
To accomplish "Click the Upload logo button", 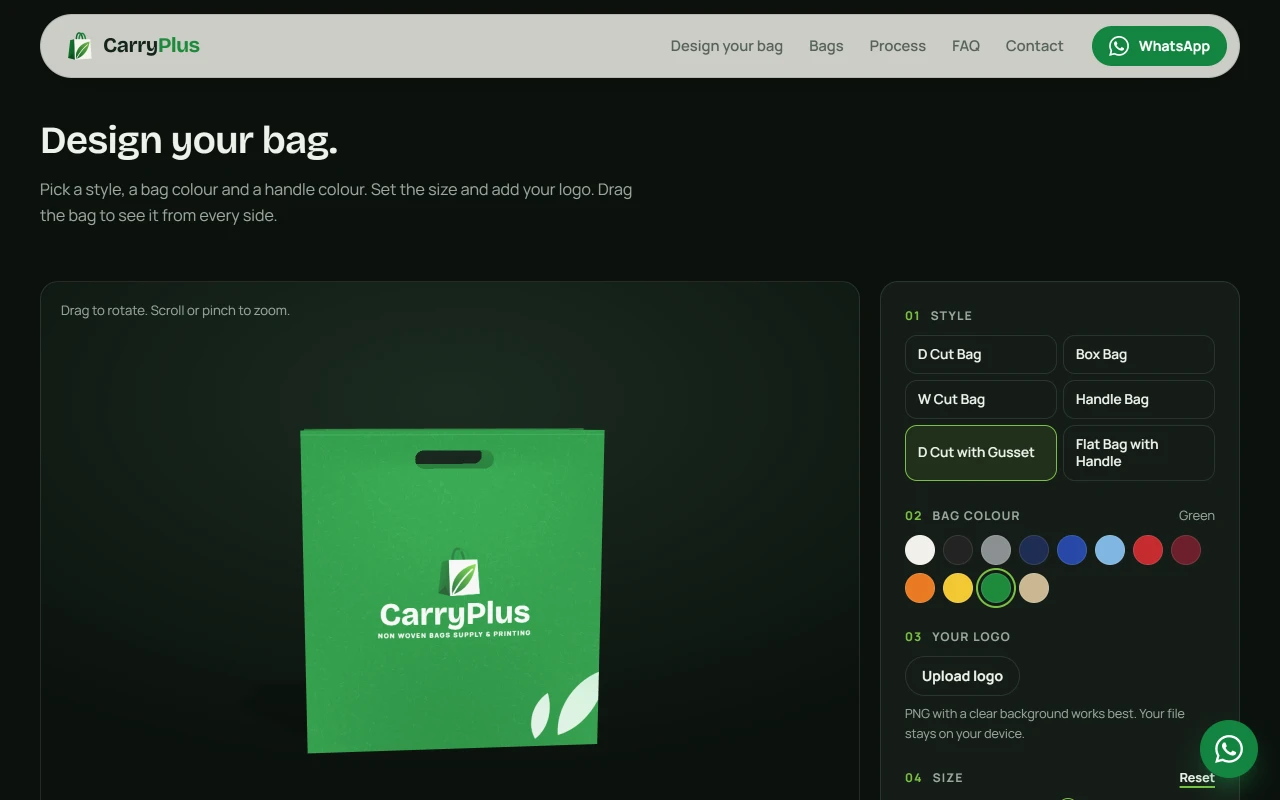I will pyautogui.click(x=962, y=676).
